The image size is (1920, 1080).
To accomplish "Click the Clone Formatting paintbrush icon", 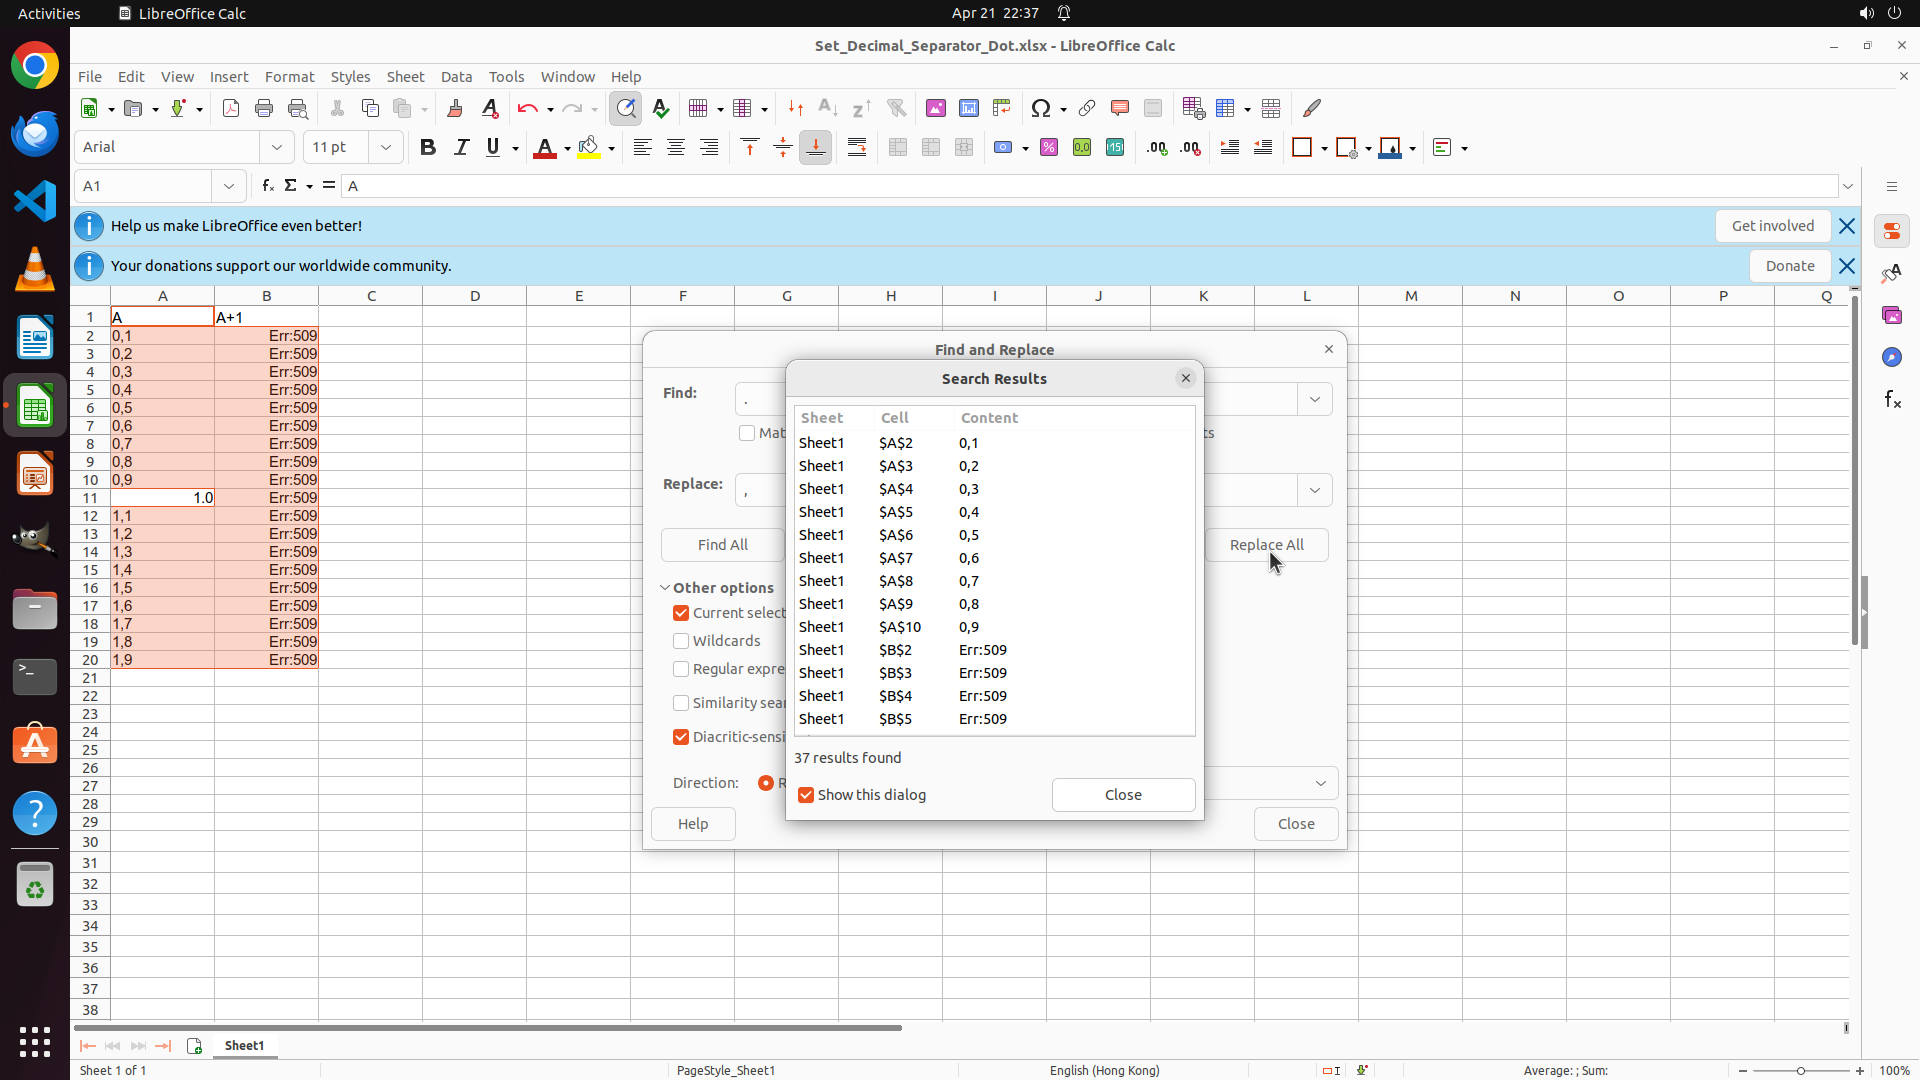I will tap(455, 109).
